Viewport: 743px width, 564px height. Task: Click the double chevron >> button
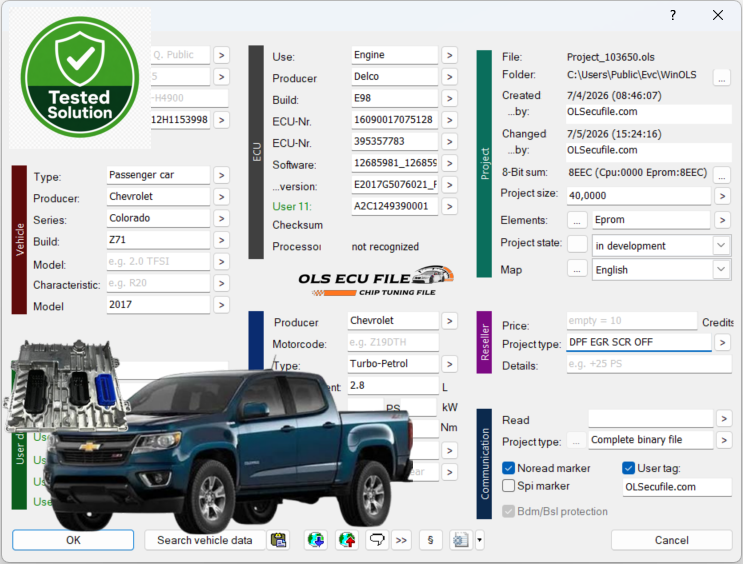click(x=401, y=540)
